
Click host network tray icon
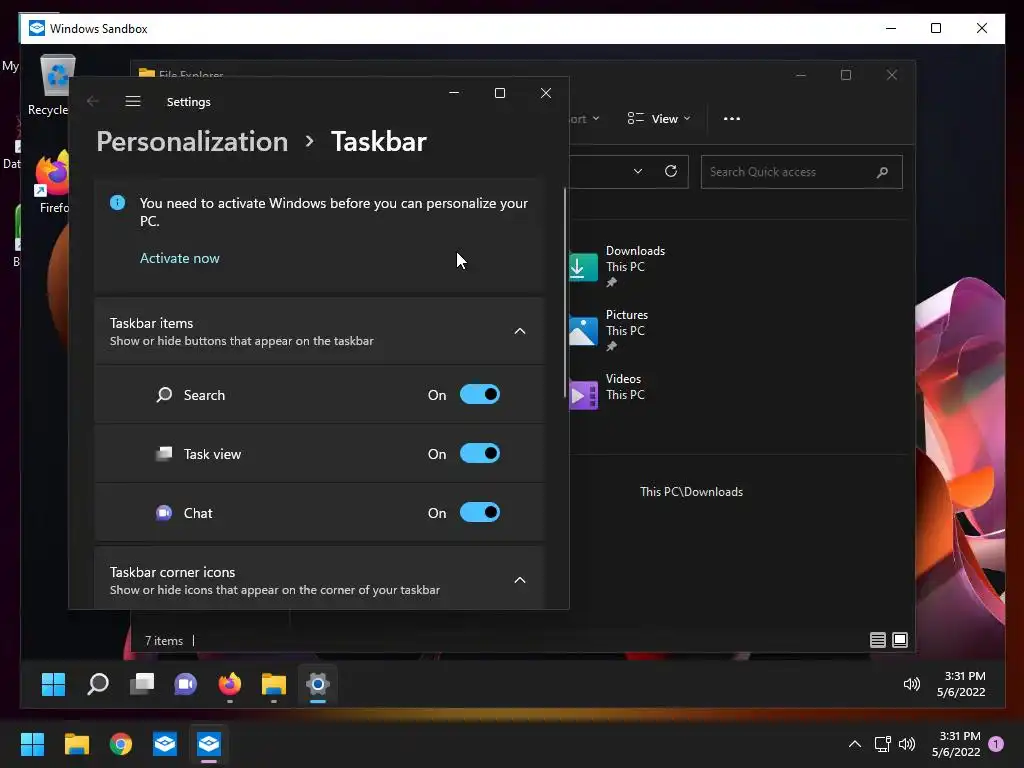[882, 744]
